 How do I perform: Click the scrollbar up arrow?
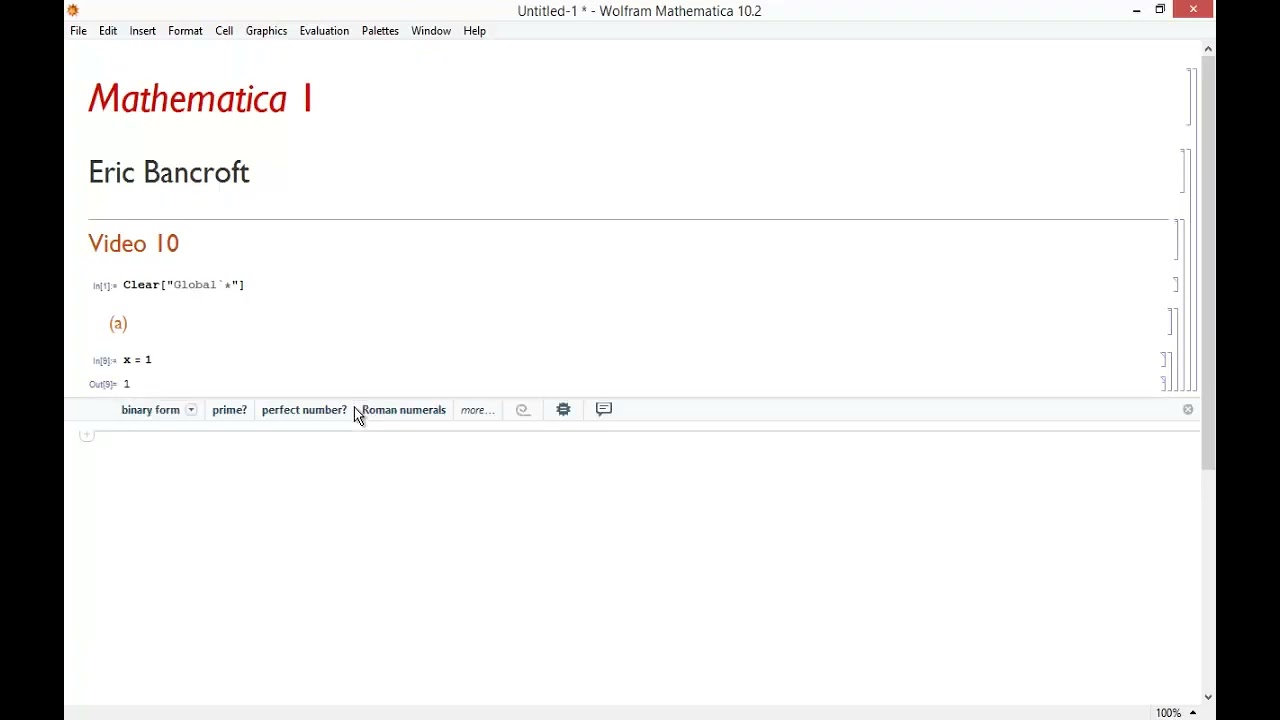click(1208, 49)
